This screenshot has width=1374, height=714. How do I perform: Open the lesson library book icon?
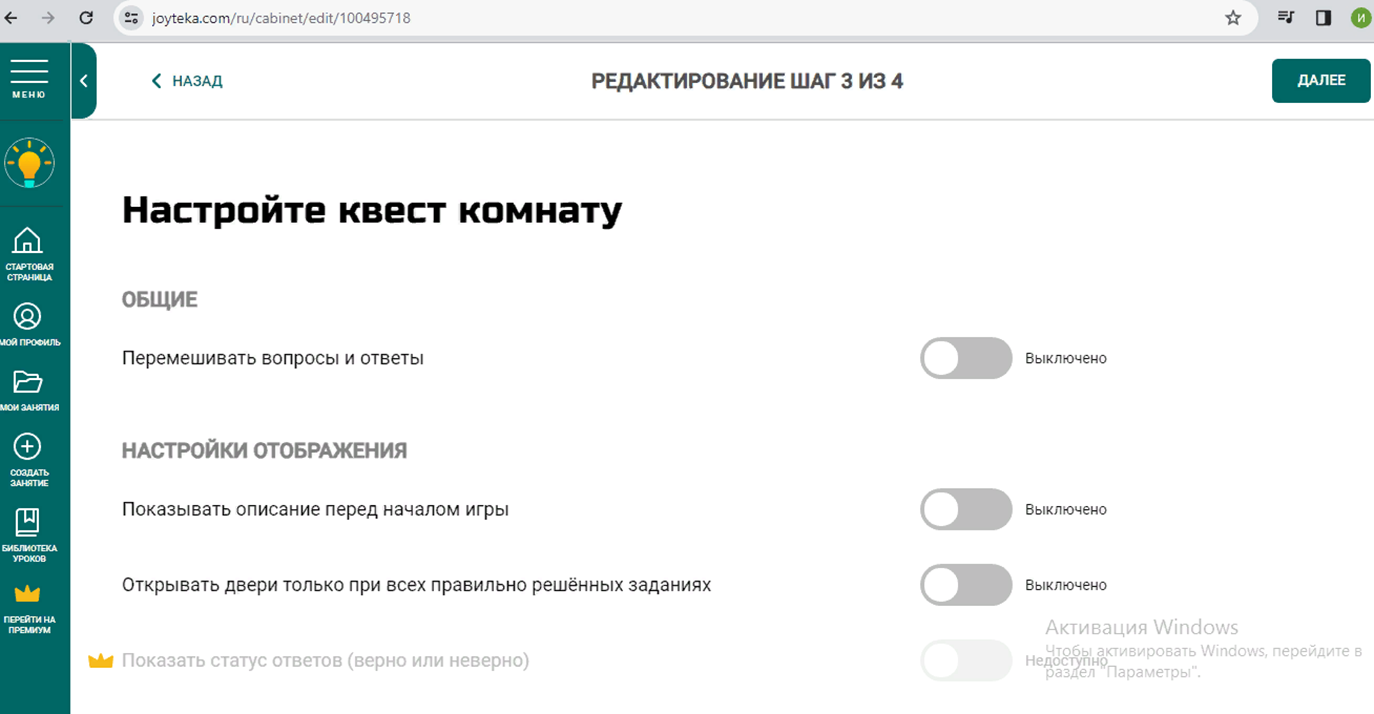click(27, 522)
